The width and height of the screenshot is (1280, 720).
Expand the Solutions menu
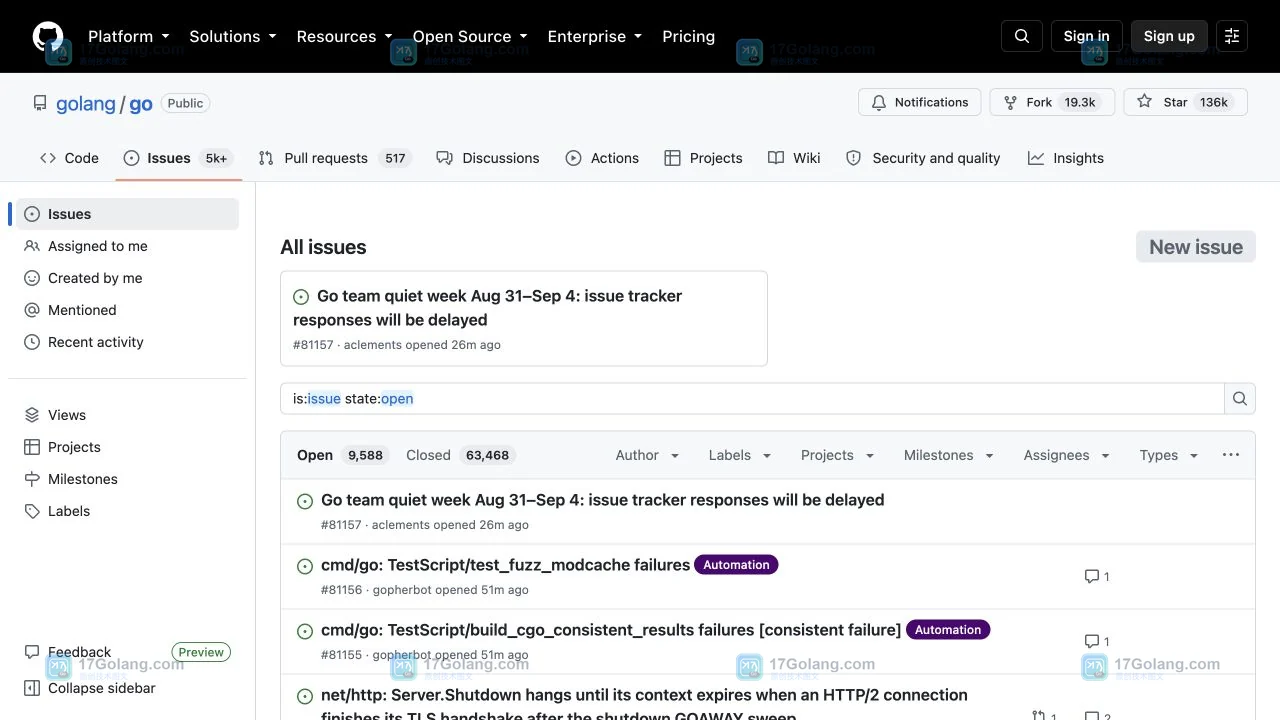pyautogui.click(x=233, y=36)
